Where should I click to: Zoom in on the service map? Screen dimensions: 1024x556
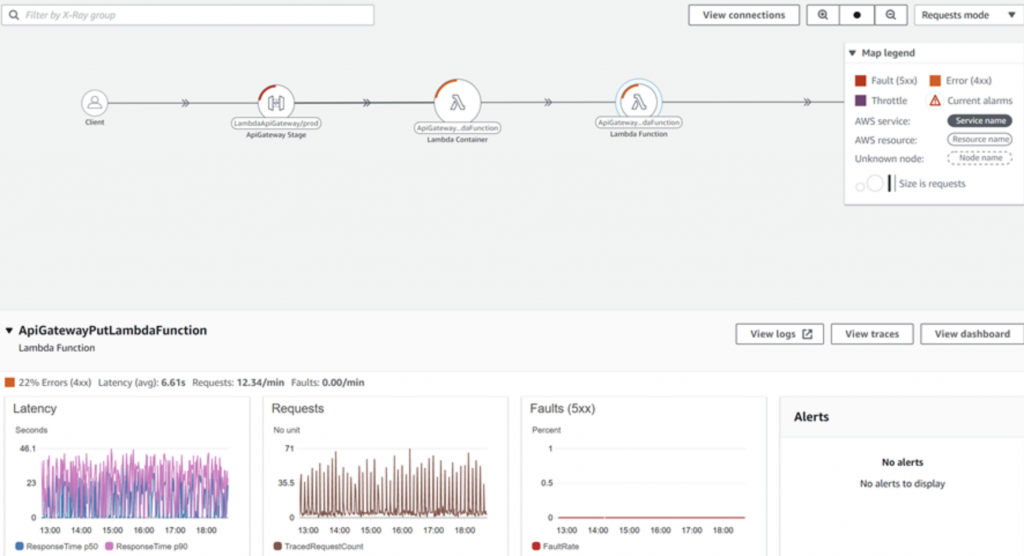point(823,14)
